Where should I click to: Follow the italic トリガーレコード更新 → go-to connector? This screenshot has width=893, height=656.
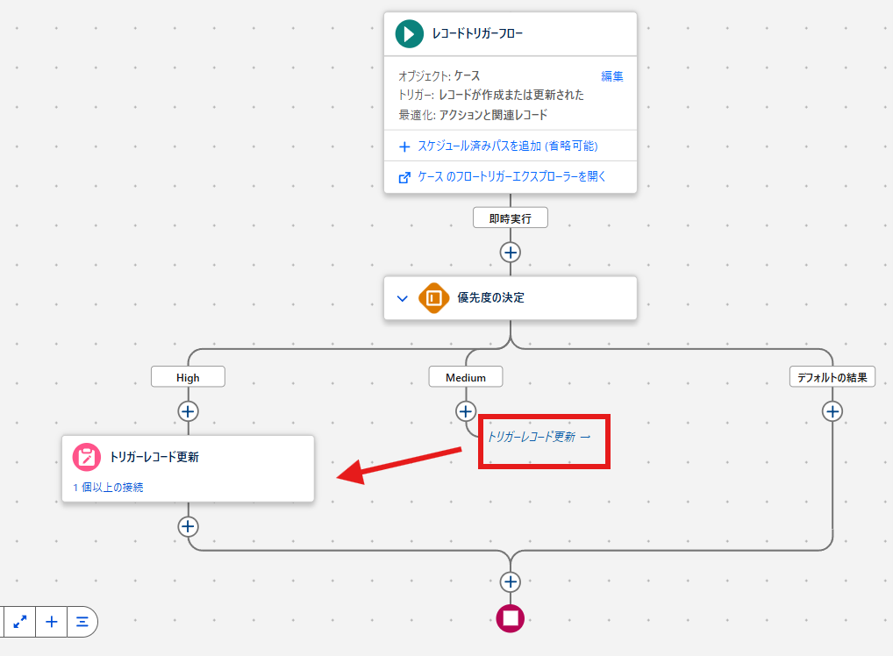(539, 437)
